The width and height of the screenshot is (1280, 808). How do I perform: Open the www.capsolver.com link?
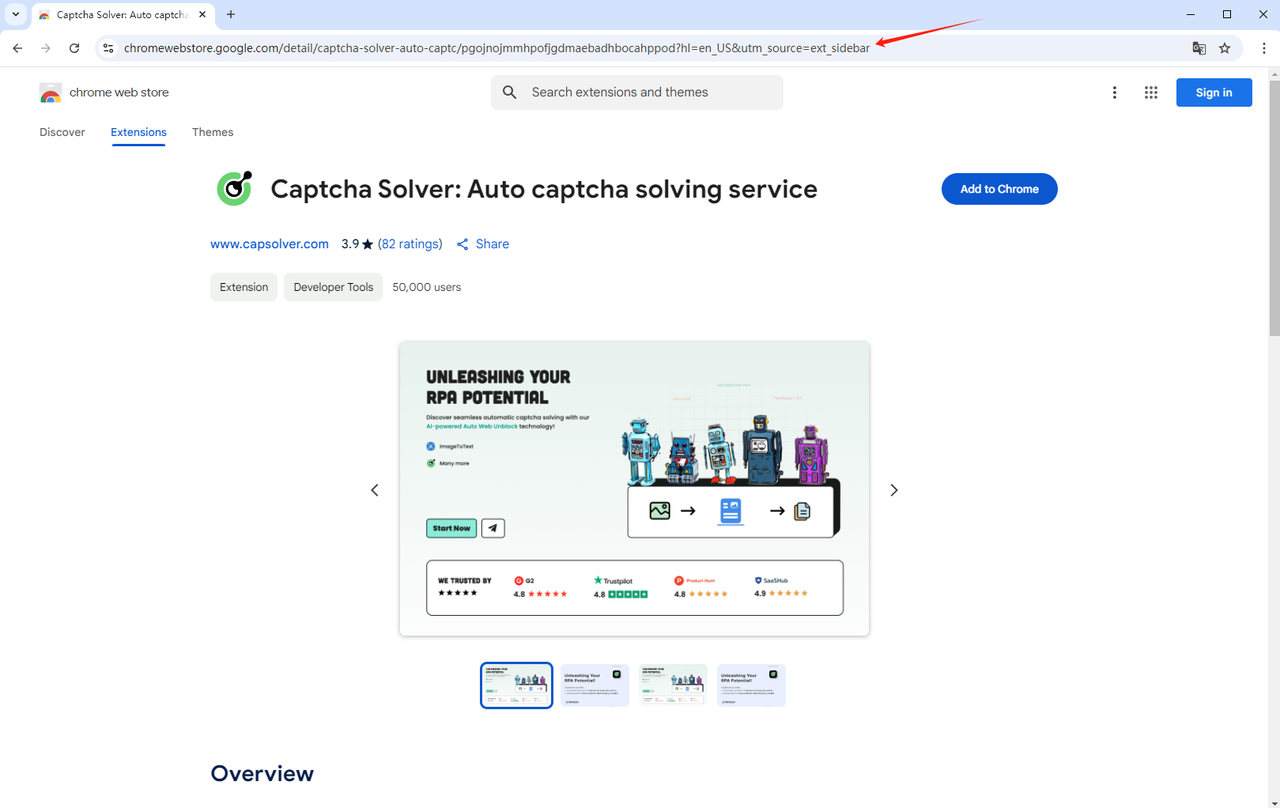(269, 244)
